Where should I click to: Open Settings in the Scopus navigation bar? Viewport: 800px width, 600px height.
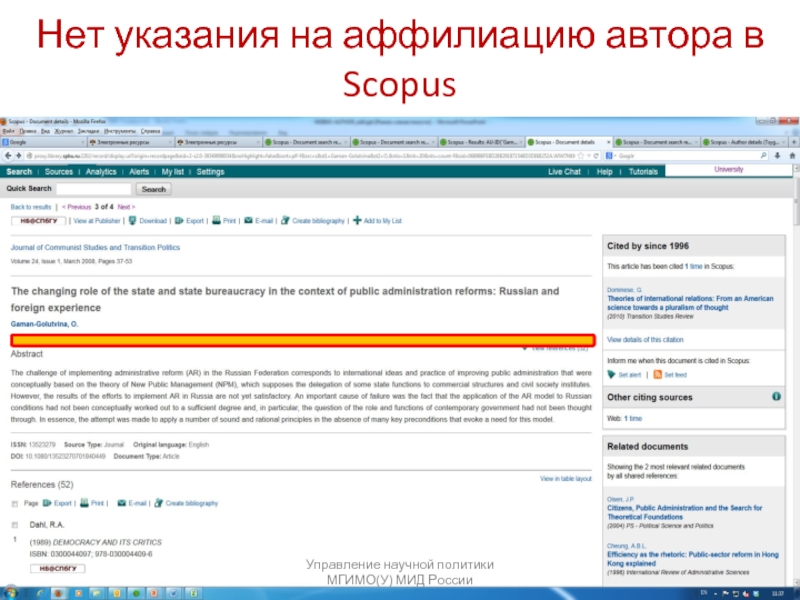point(210,172)
